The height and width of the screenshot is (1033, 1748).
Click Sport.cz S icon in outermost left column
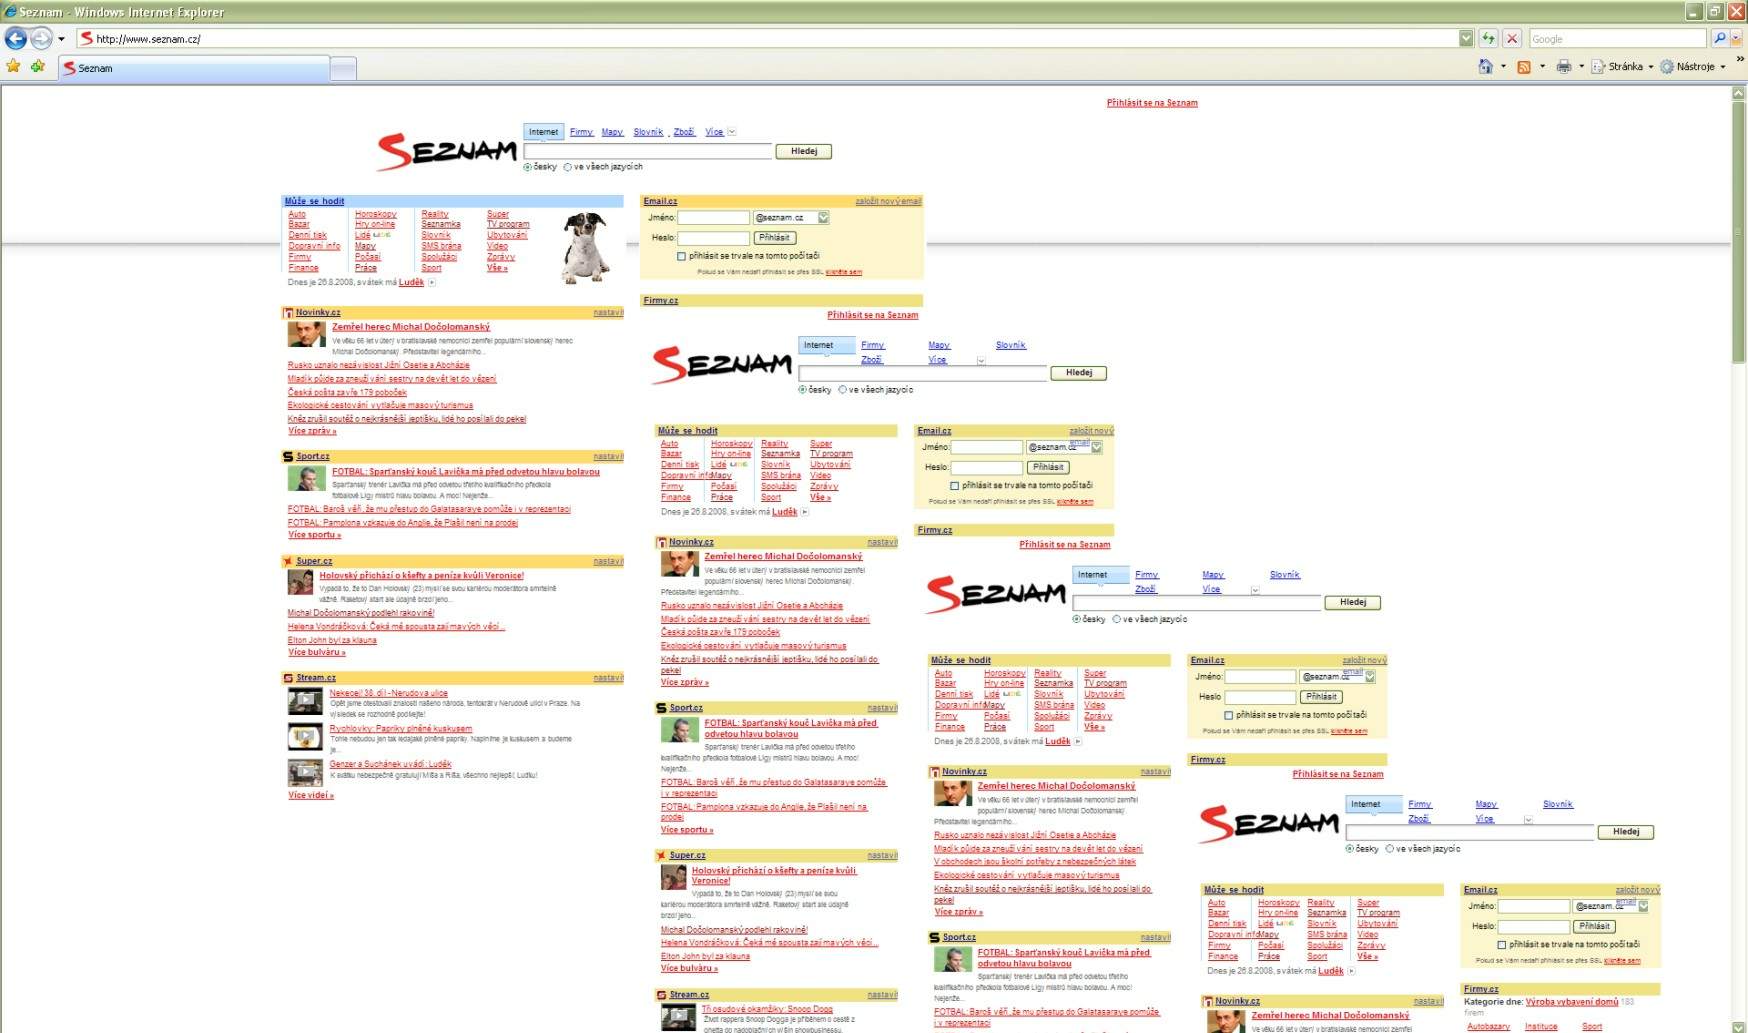tap(288, 457)
